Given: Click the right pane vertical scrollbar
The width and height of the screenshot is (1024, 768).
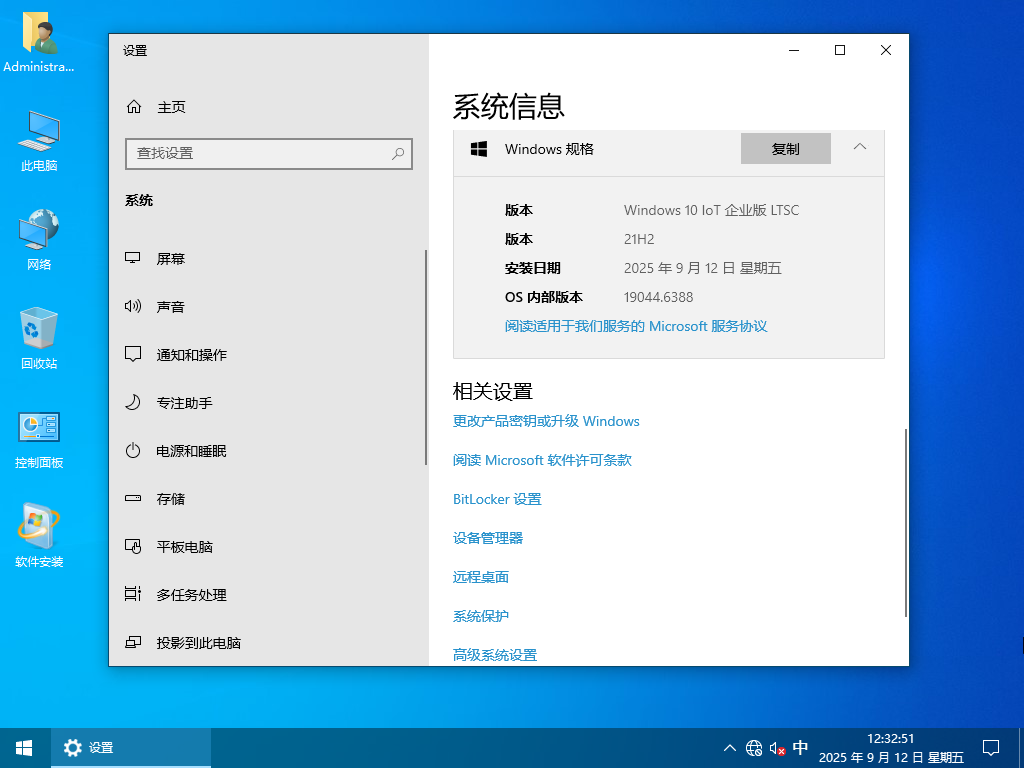Looking at the screenshot, I should (906, 522).
